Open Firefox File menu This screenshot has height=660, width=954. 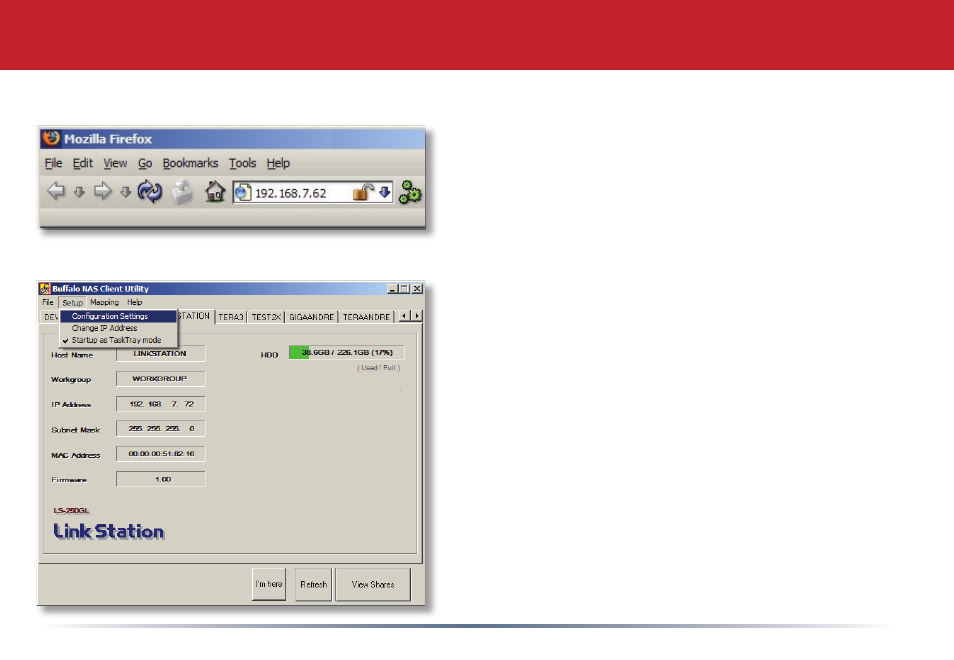tap(54, 163)
